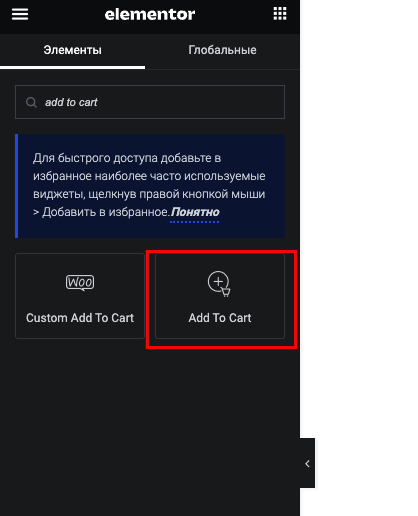
Task: Select the Custom Add To Cart widget card
Action: tap(80, 296)
